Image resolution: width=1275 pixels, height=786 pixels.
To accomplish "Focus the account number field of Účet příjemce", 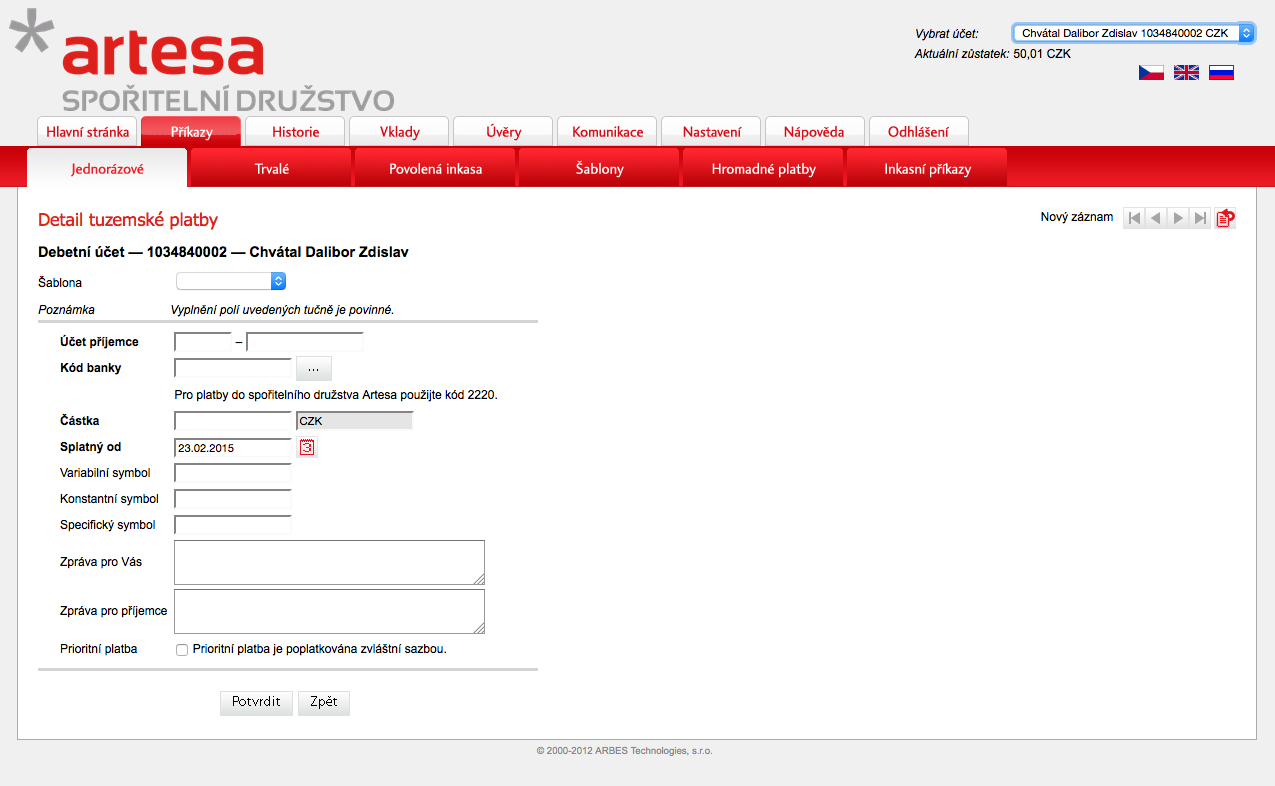I will pyautogui.click(x=305, y=342).
